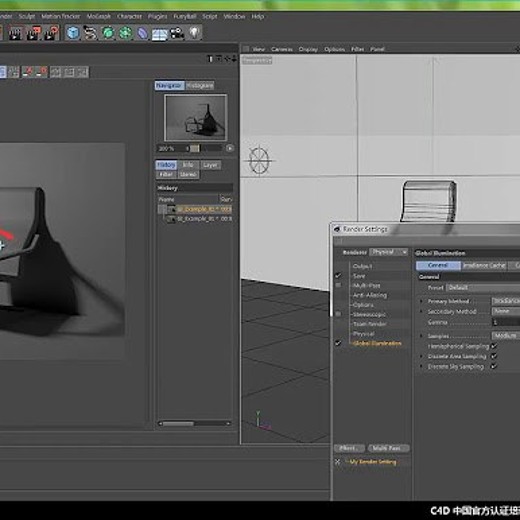The width and height of the screenshot is (520, 520).
Task: Add a Light object with bulb icon
Action: pos(195,33)
